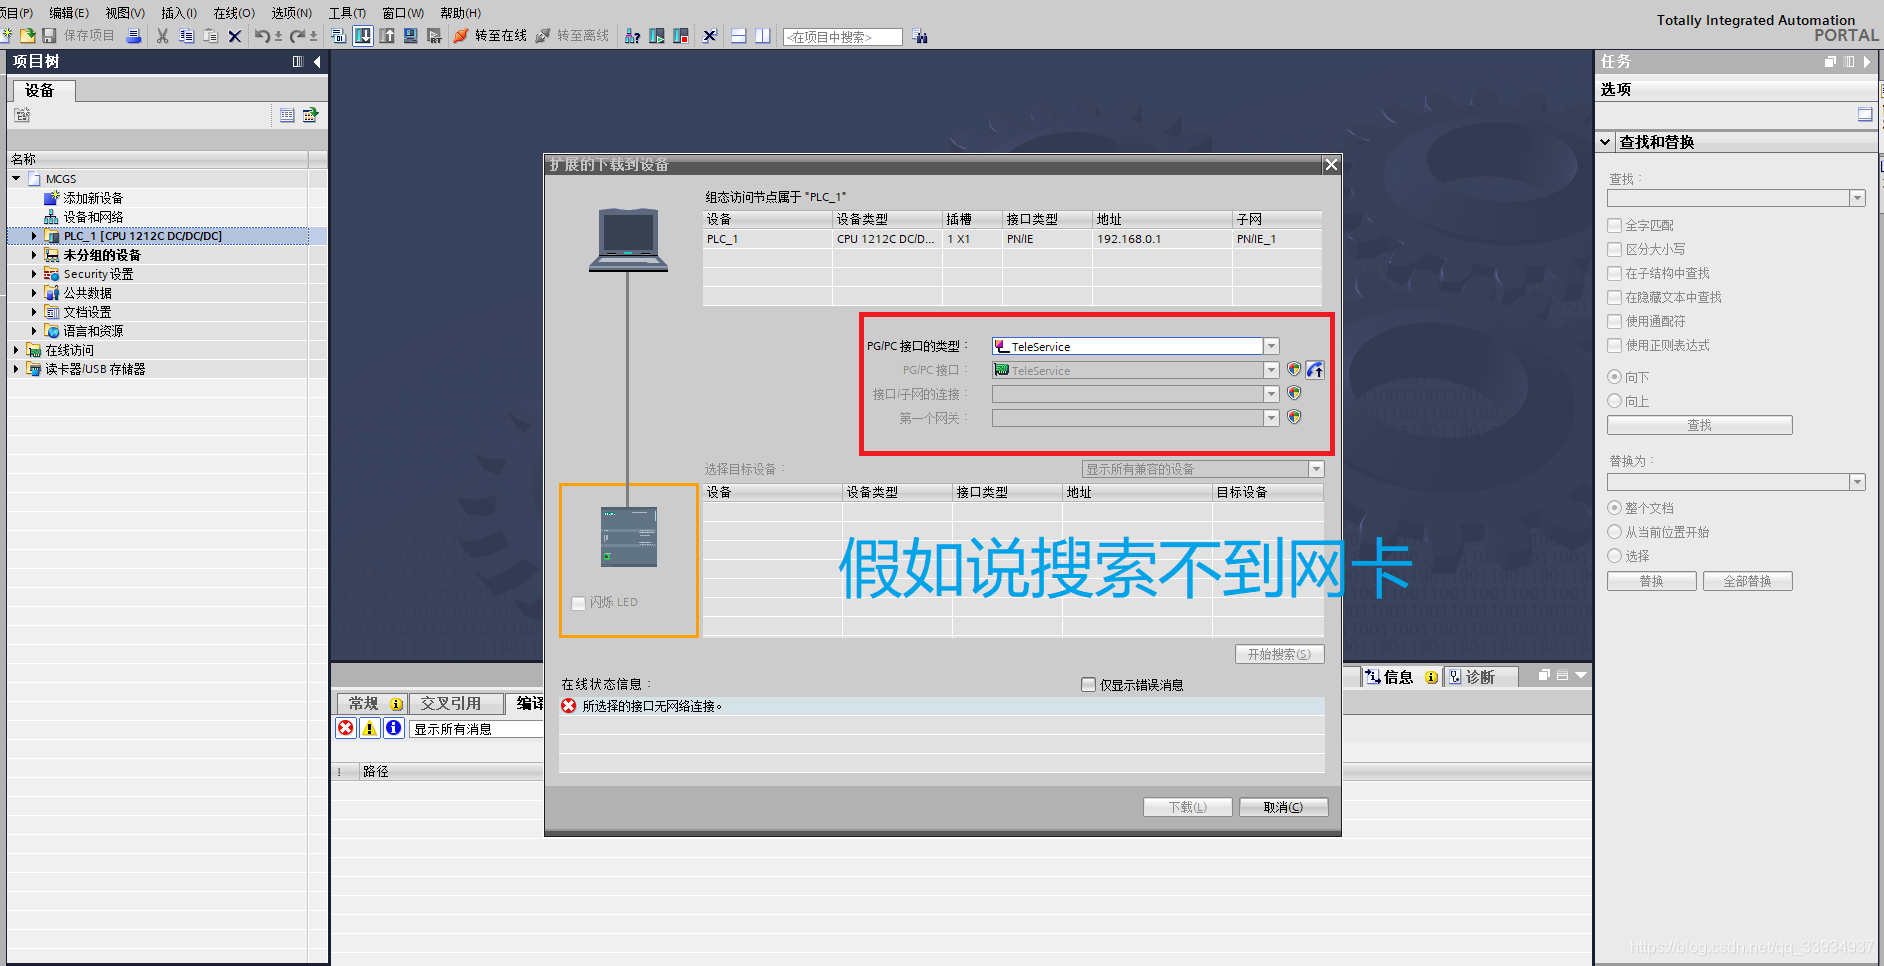Viewport: 1884px width, 966px height.
Task: Click the configure interface icon beside PG/PC 接口
Action: [1315, 370]
